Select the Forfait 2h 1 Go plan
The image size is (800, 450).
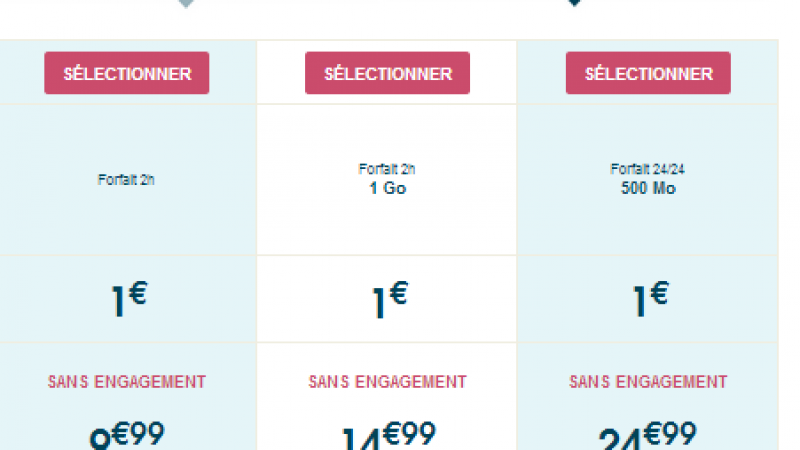coord(387,73)
